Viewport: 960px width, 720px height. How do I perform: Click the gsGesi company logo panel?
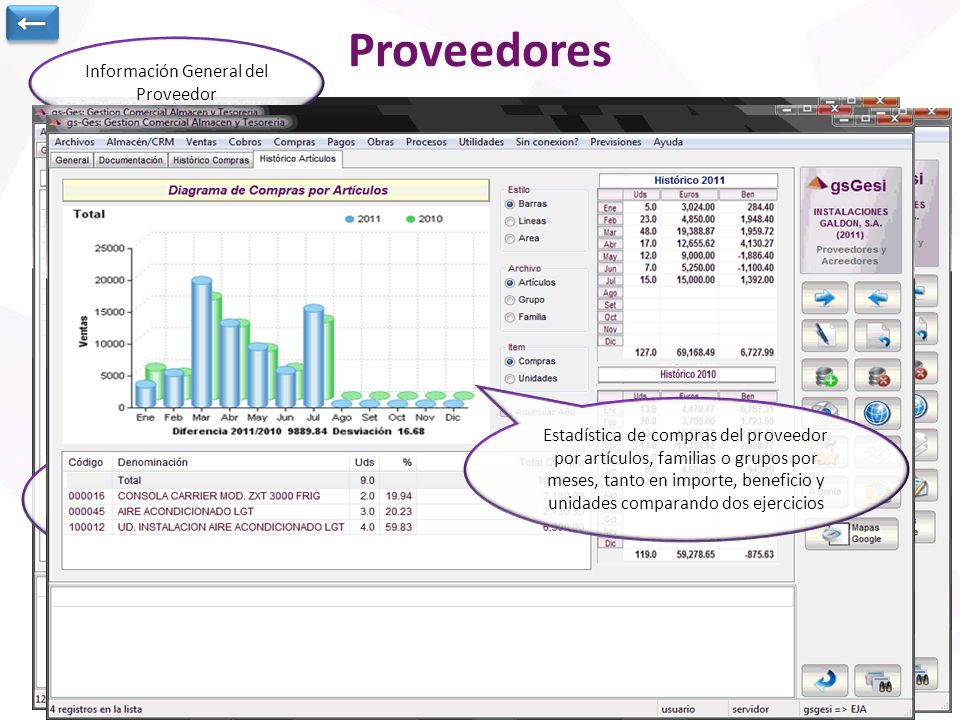click(850, 220)
